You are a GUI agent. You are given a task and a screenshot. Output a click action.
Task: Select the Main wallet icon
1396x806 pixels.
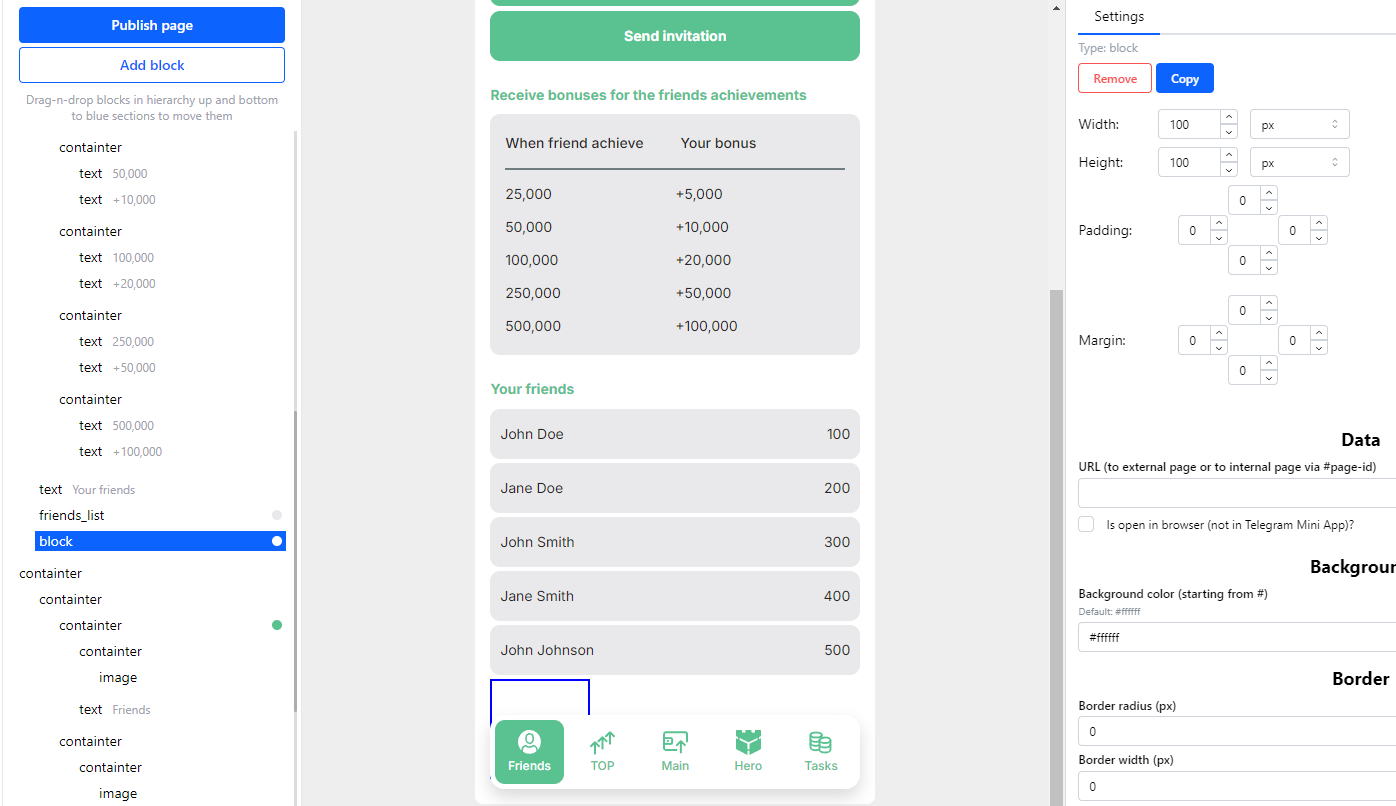click(x=675, y=742)
